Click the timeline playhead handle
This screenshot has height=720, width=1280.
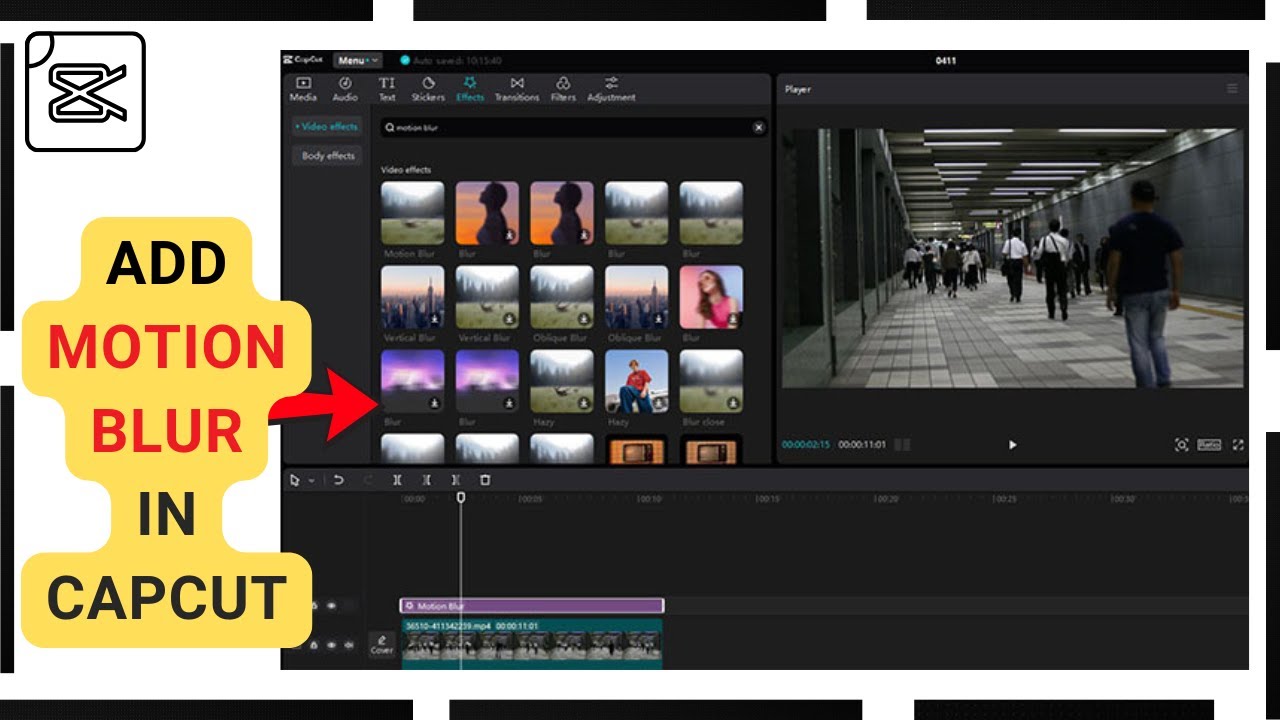click(x=461, y=497)
